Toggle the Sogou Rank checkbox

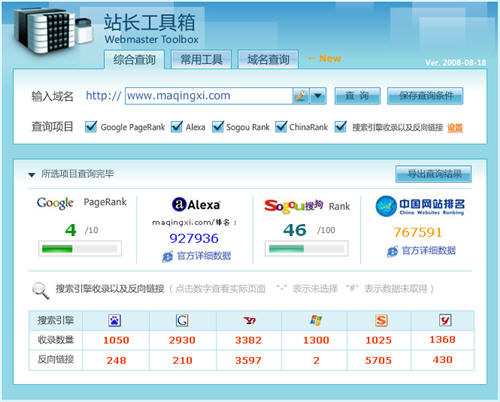[218, 127]
